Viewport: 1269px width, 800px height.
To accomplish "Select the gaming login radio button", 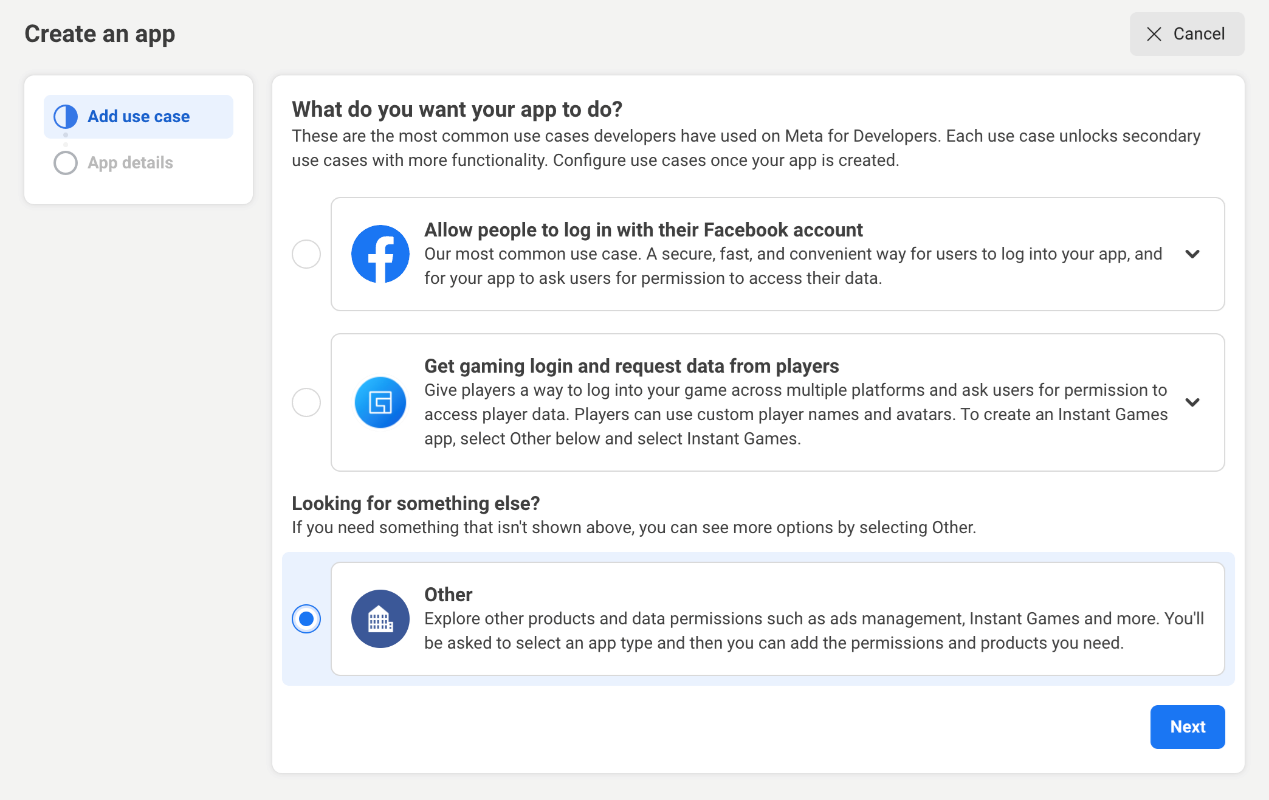I will click(306, 402).
